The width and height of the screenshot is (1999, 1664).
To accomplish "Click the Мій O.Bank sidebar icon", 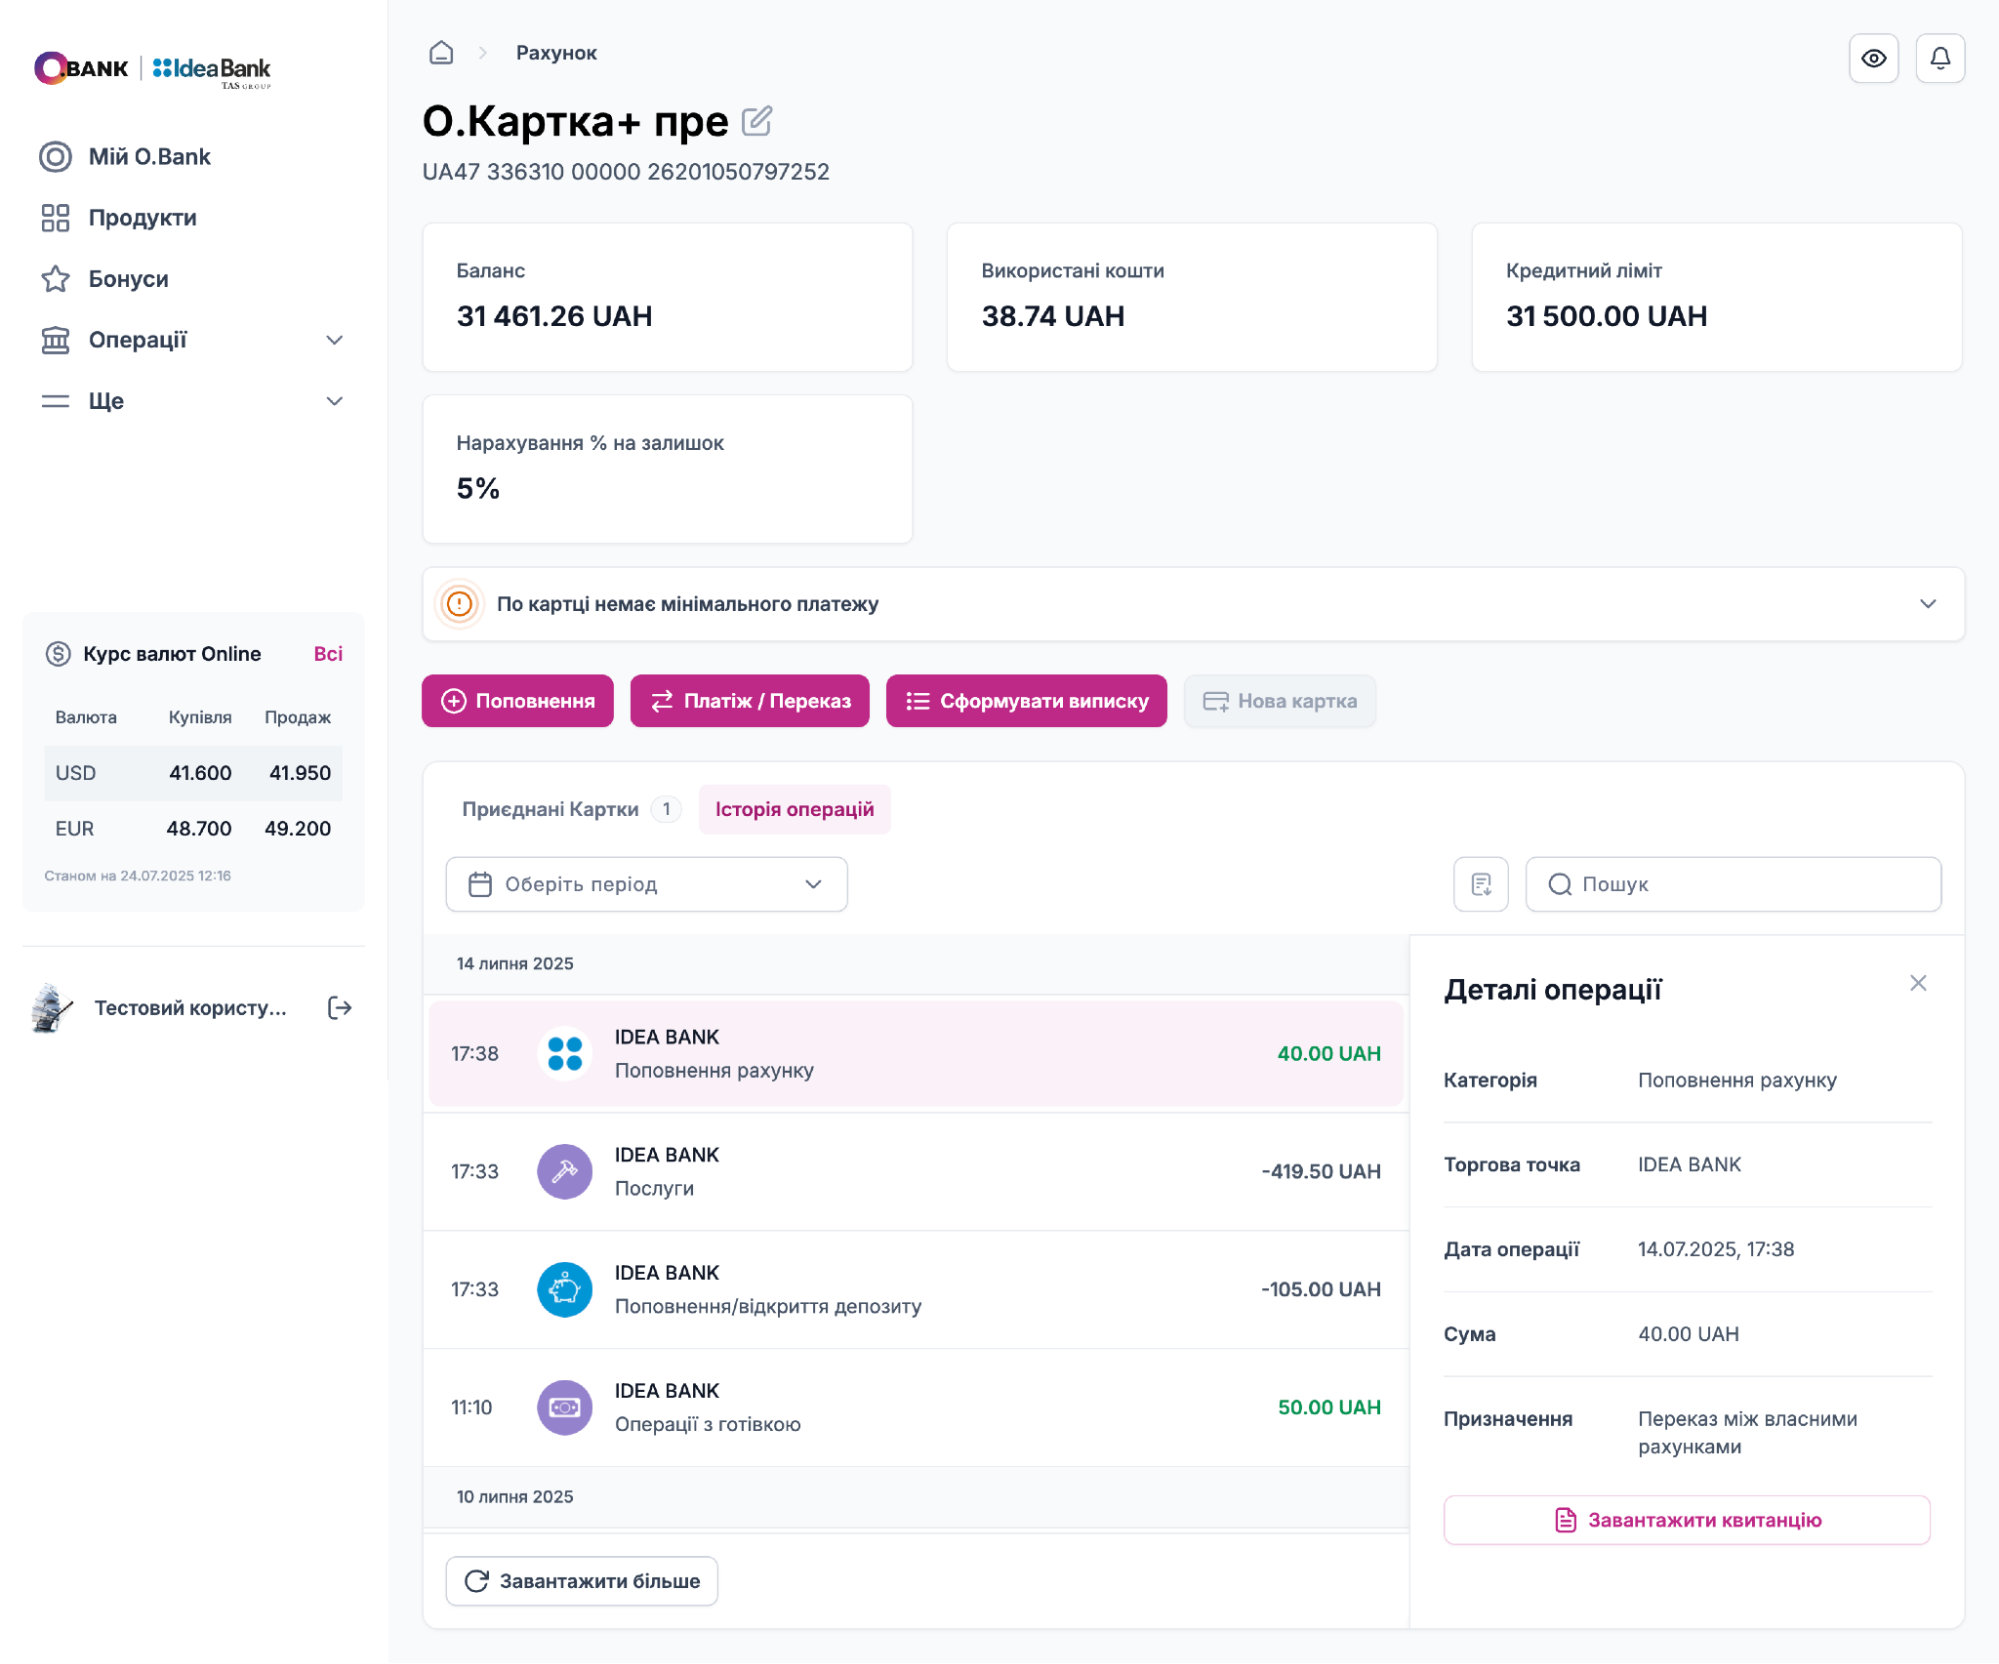I will (x=56, y=157).
